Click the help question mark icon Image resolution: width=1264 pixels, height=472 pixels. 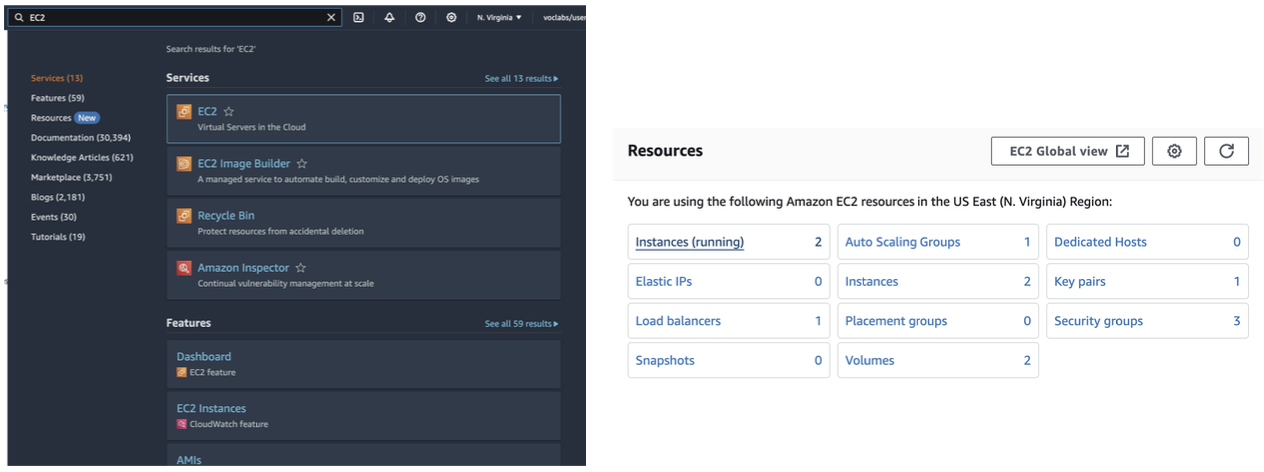pos(420,17)
